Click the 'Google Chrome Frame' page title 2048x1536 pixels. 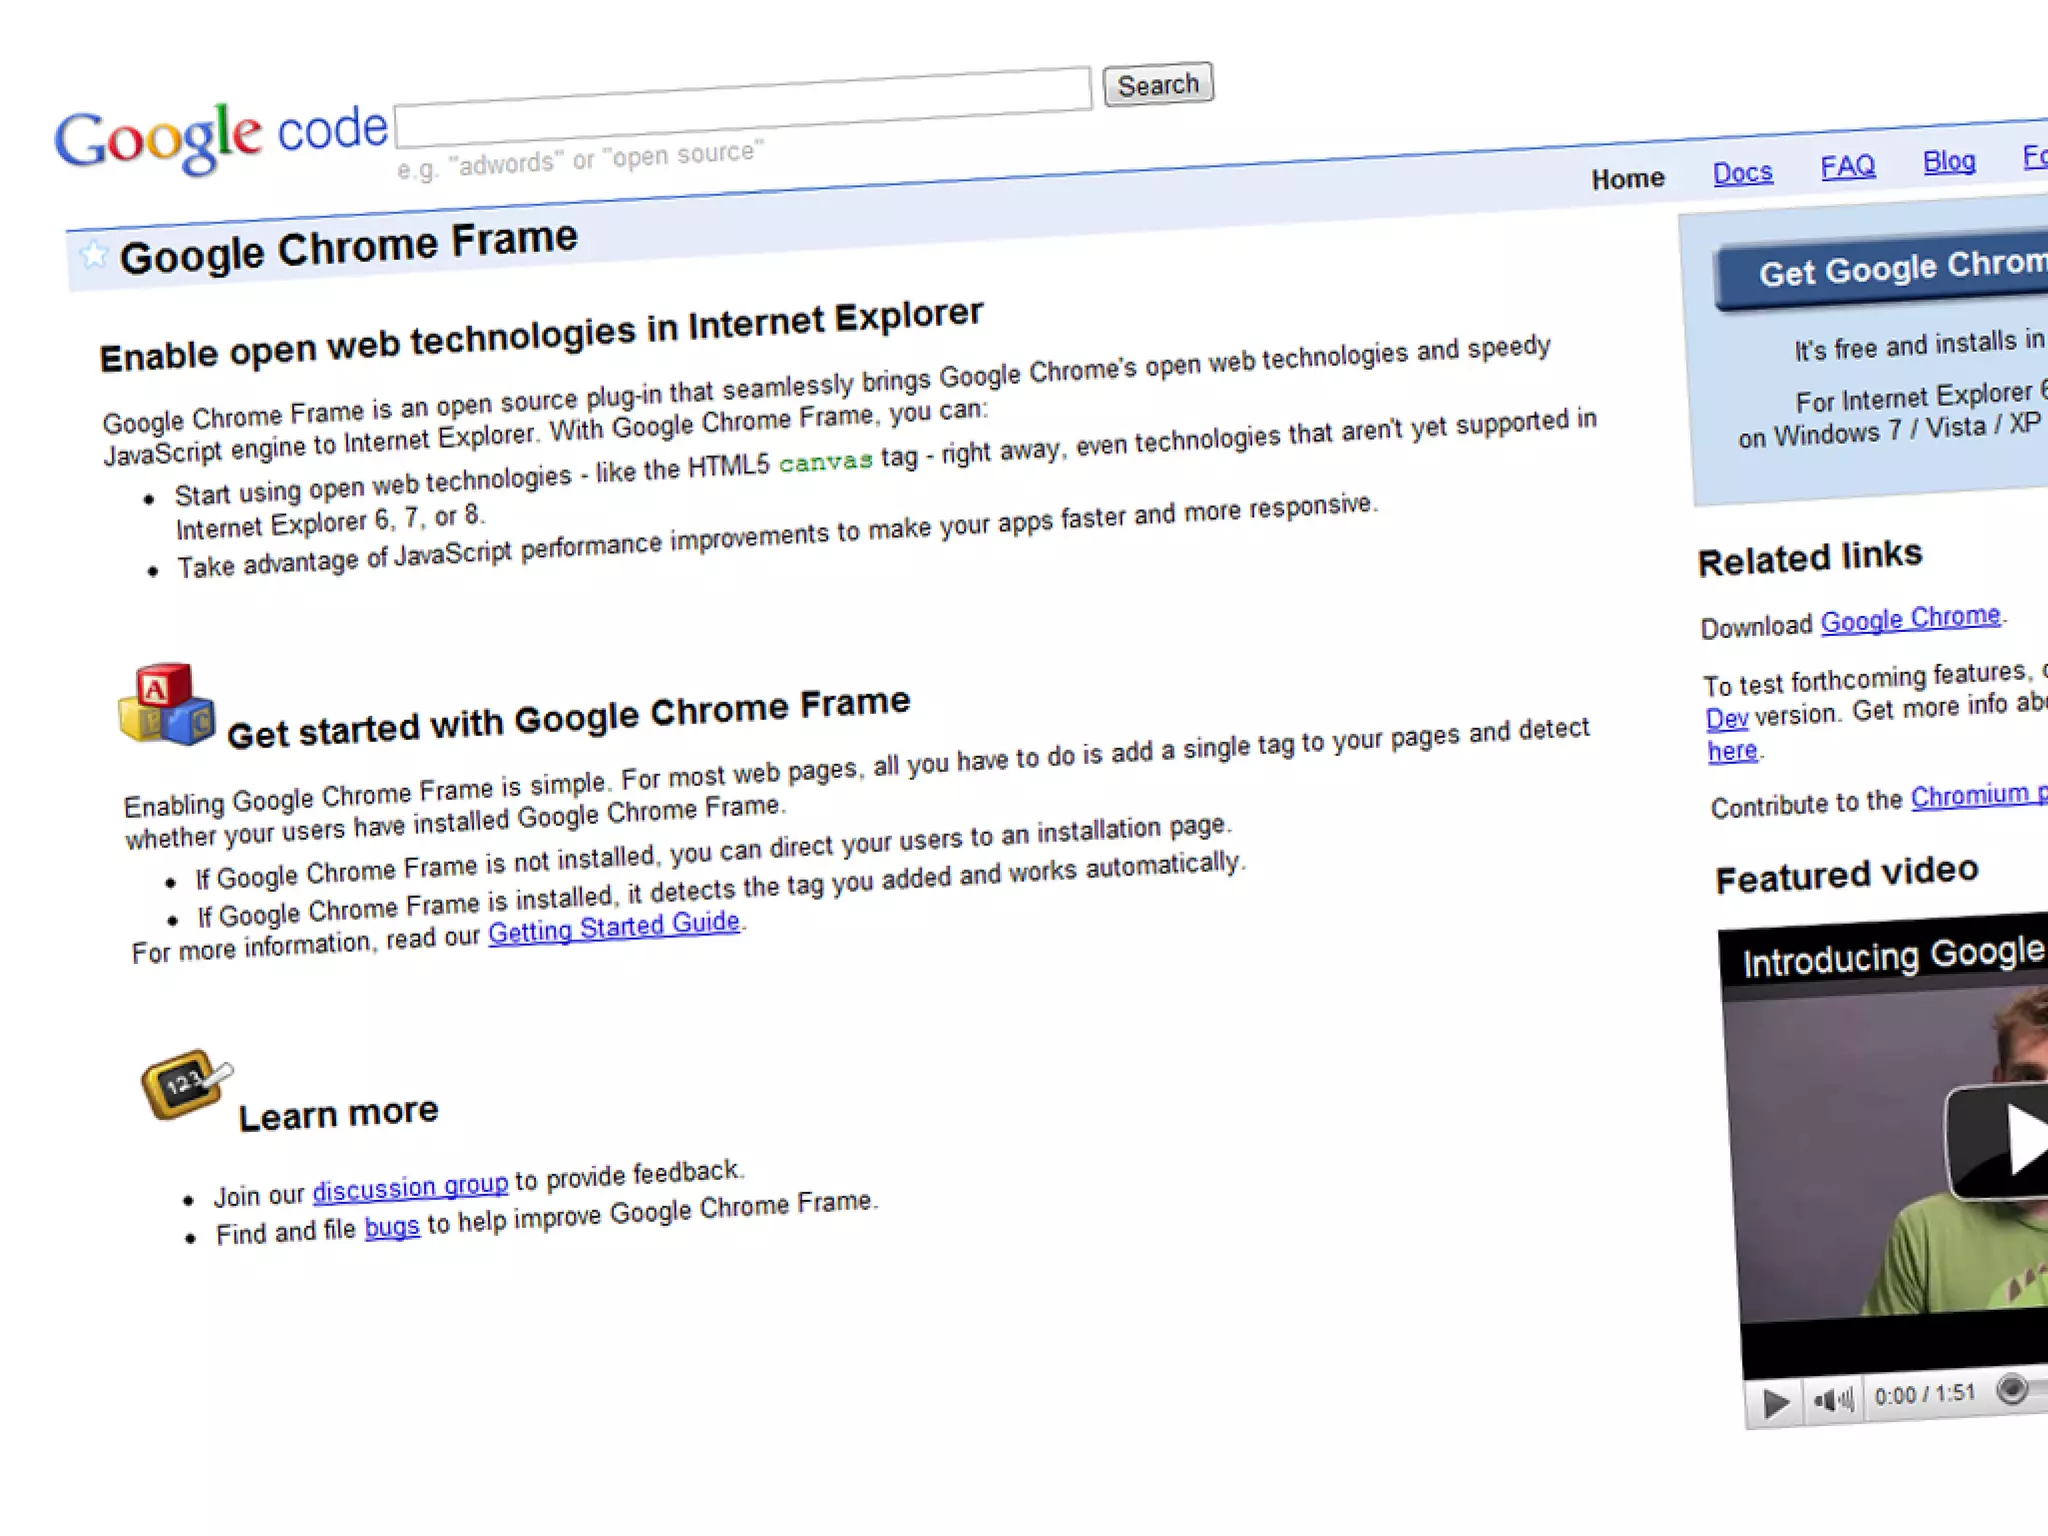coord(348,247)
